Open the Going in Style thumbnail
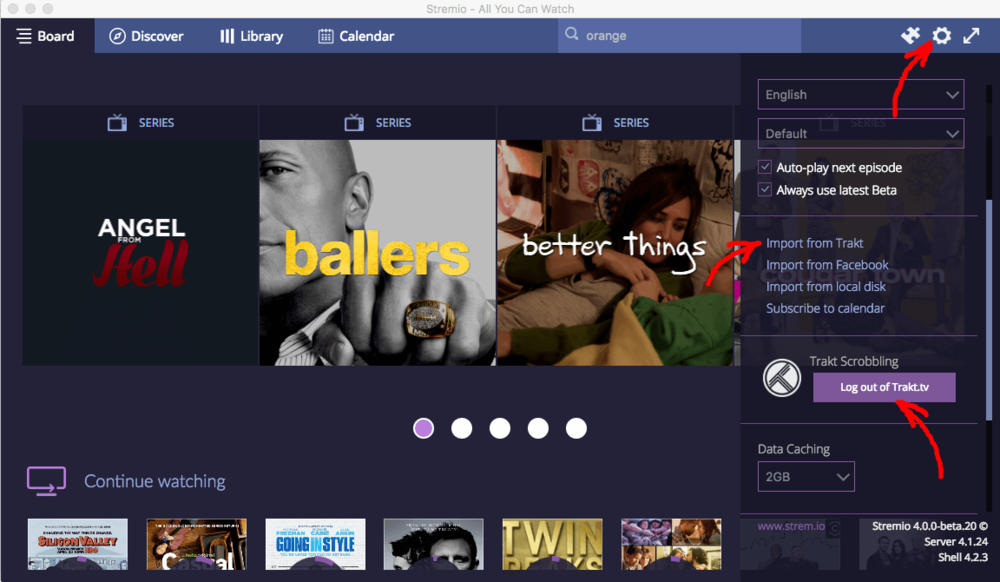The image size is (1000, 582). point(315,544)
